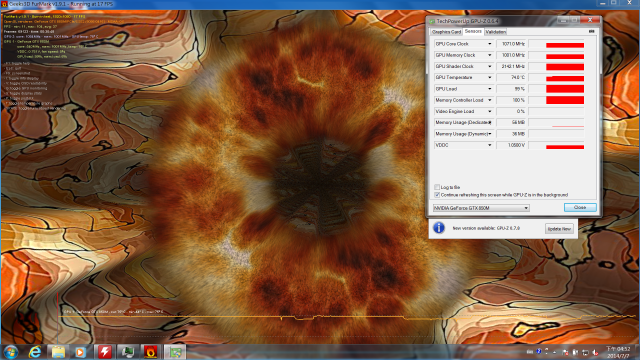640x360 pixels.
Task: Click the Update Now button
Action: (x=559, y=229)
